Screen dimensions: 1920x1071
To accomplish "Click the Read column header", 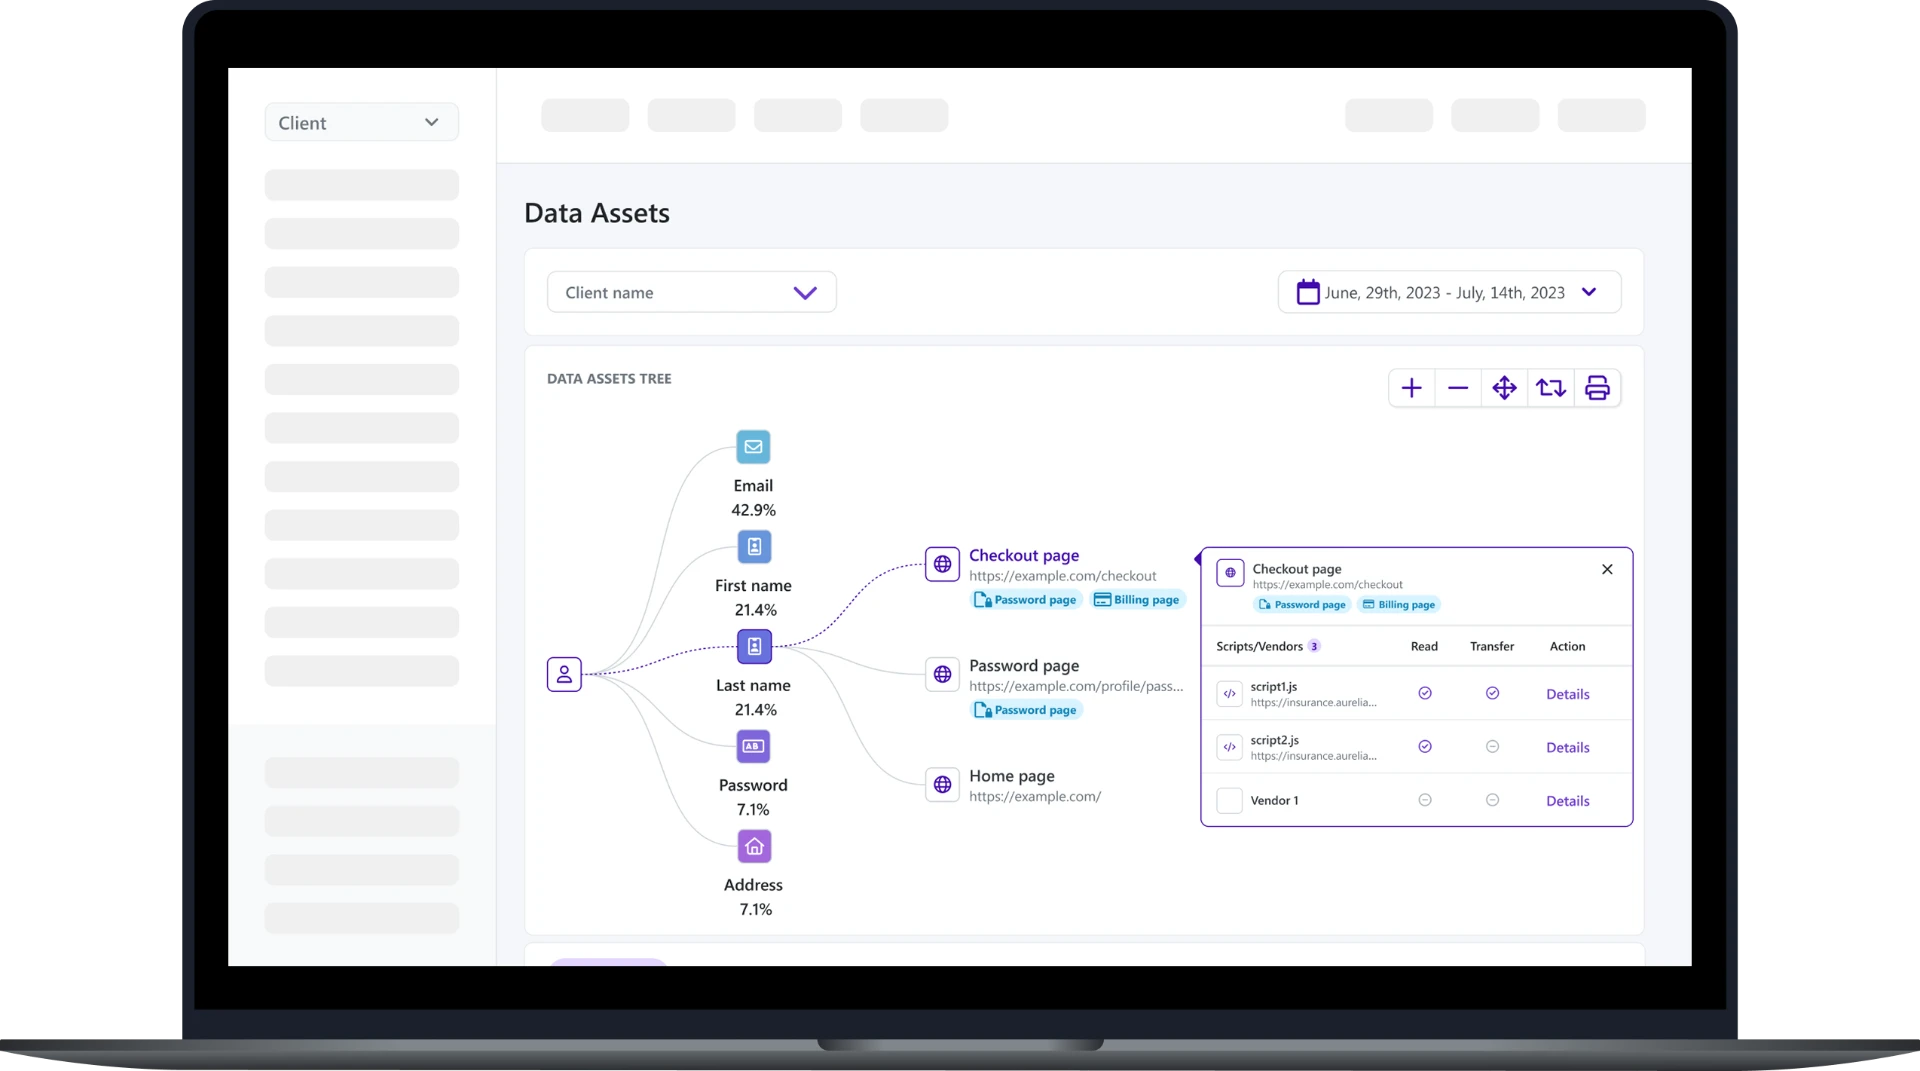I will (1424, 646).
